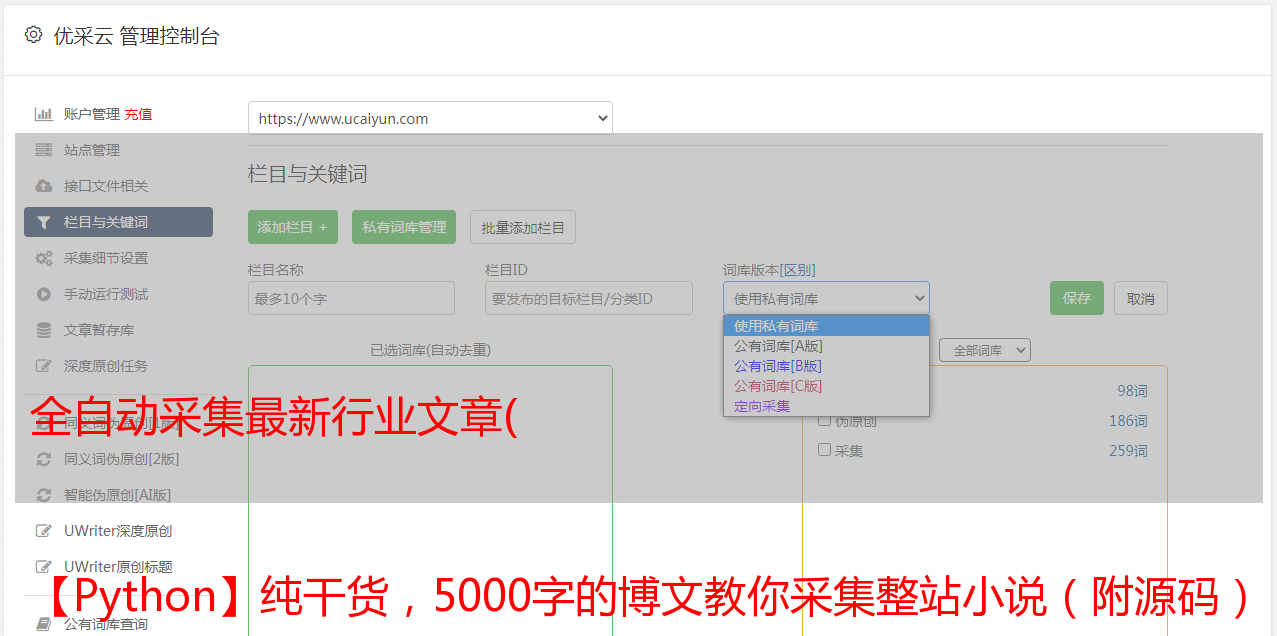Click the 186词 count
This screenshot has height=636, width=1277.
tap(1128, 421)
